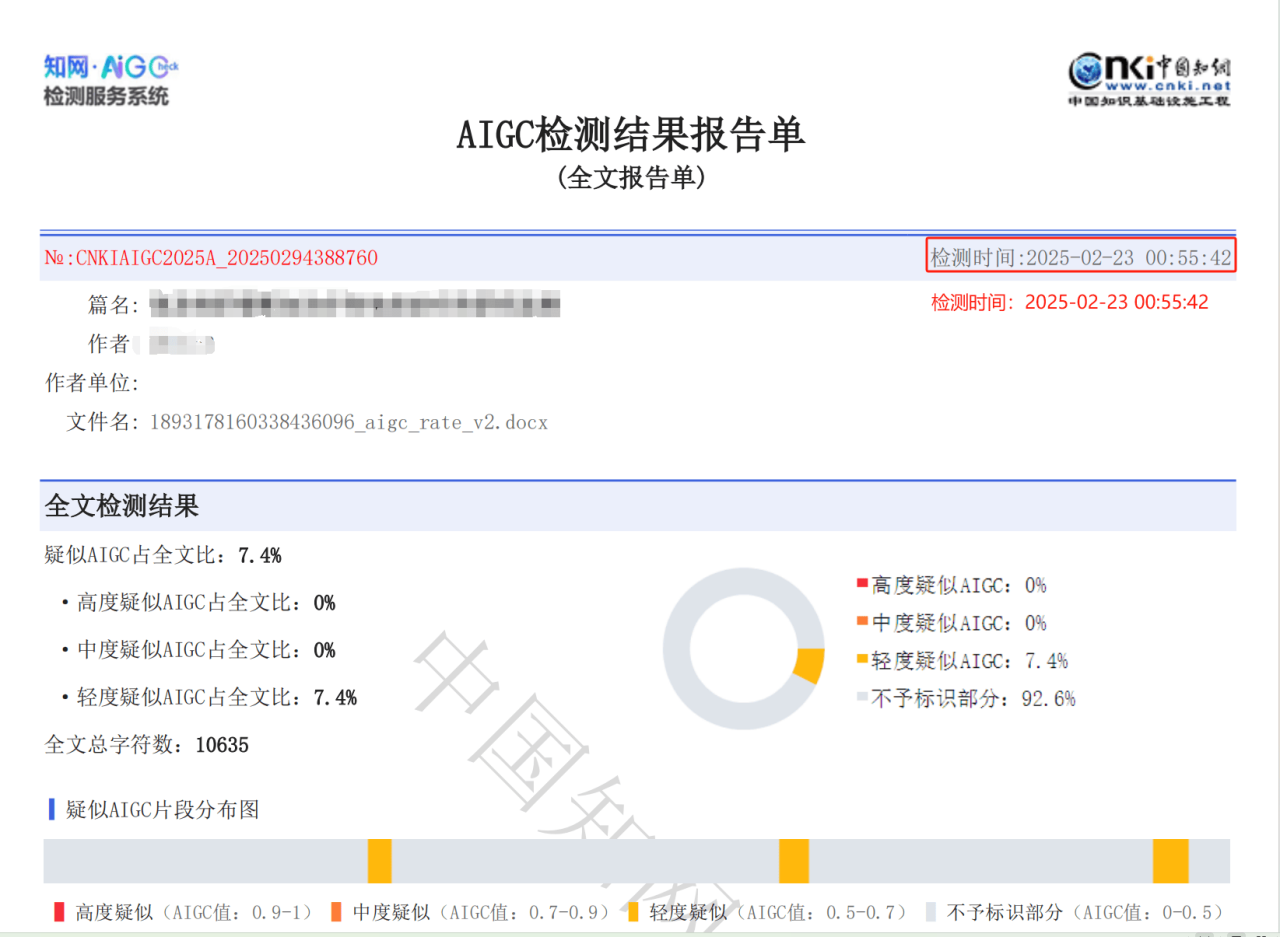Screen dimensions: 1280x937
Task: Click the orange square beside 中度疑似AIGC: 0%
Action: [860, 622]
